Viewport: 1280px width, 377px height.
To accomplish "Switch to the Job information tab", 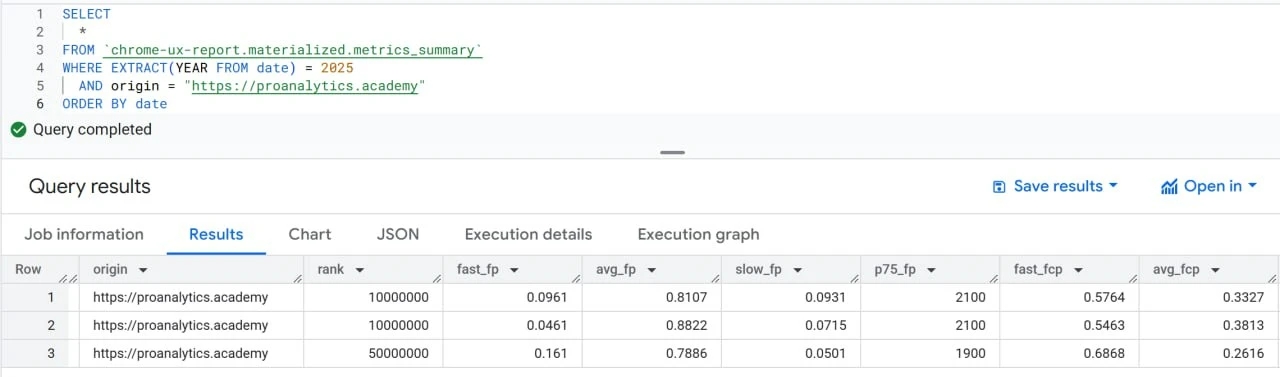I will pyautogui.click(x=84, y=234).
